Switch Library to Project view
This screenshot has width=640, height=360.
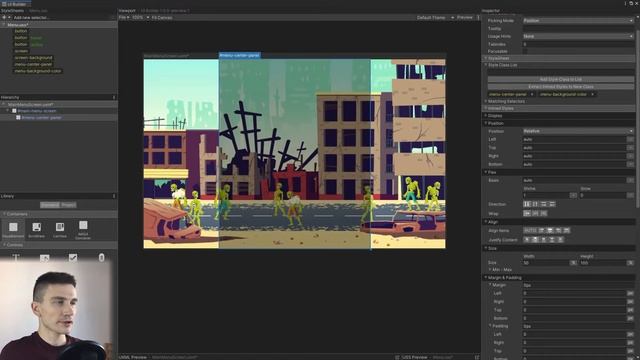point(68,205)
